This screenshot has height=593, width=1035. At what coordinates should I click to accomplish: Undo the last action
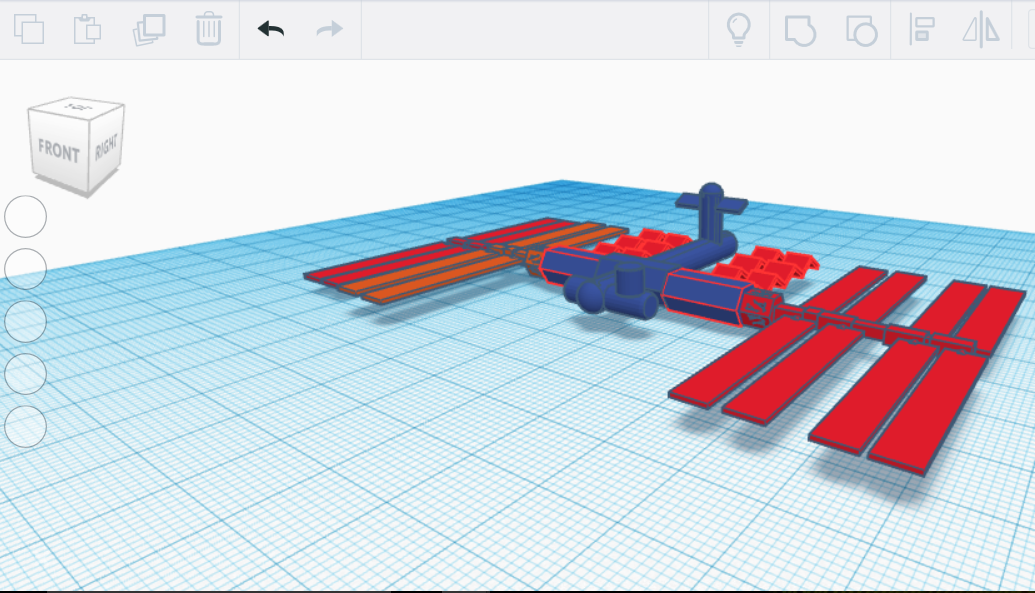pyautogui.click(x=269, y=30)
